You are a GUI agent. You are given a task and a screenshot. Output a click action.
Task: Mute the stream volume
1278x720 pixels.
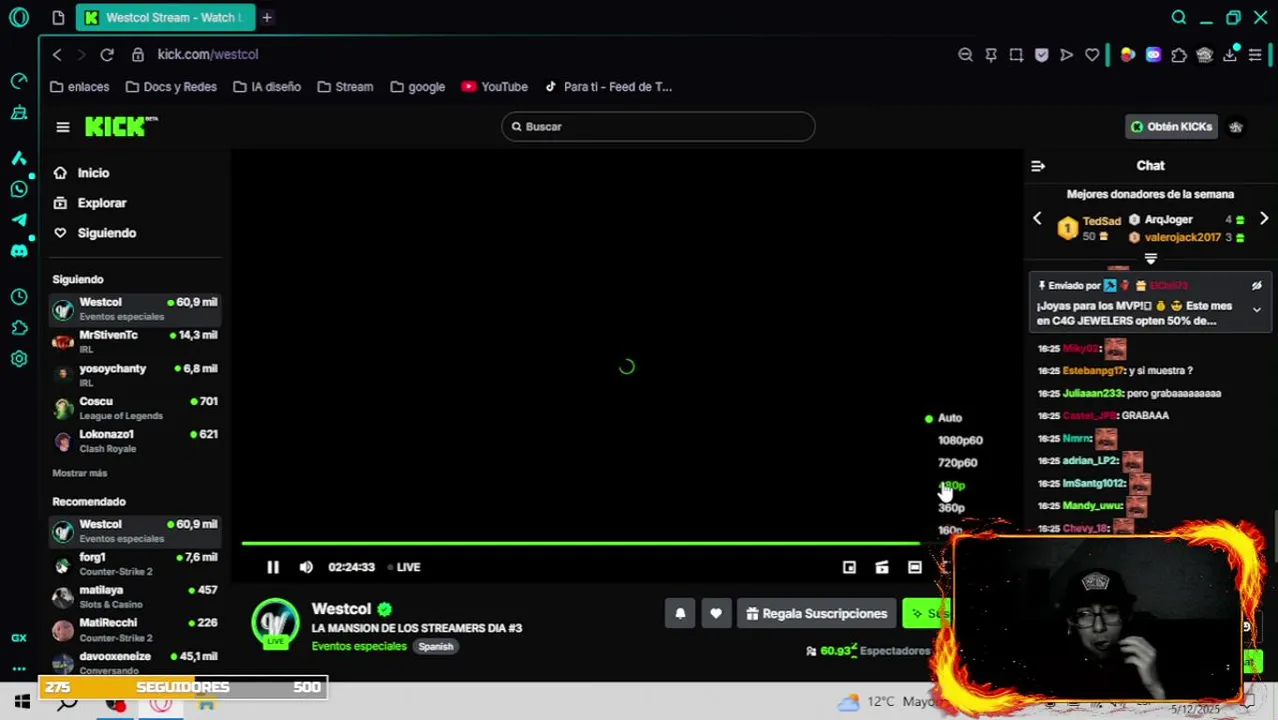coord(306,567)
